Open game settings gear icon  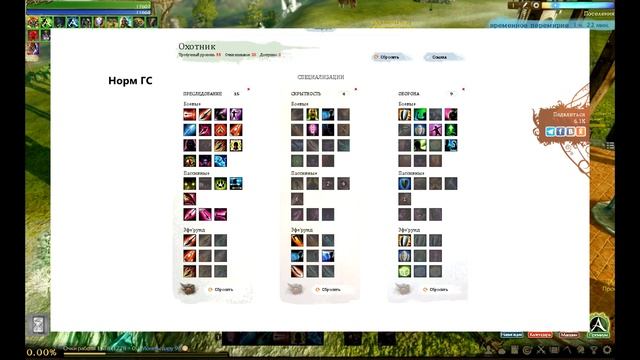pyautogui.click(x=607, y=350)
